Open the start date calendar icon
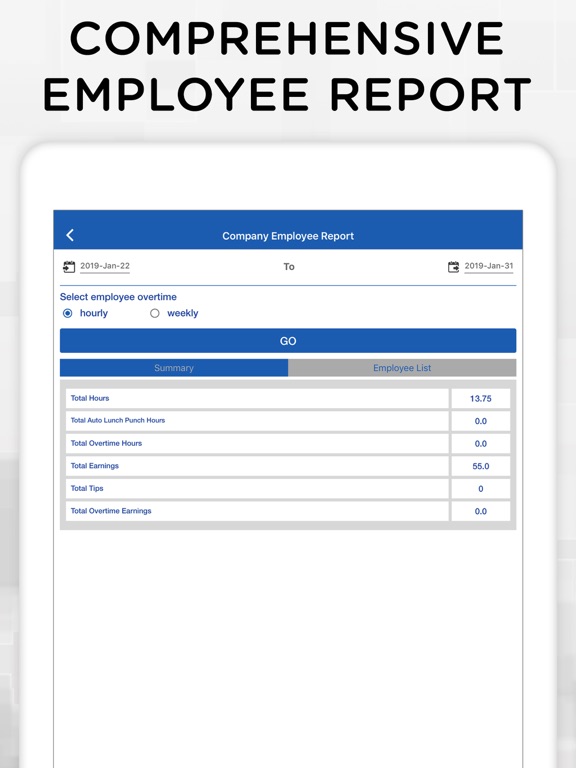This screenshot has height=768, width=576. [x=69, y=266]
